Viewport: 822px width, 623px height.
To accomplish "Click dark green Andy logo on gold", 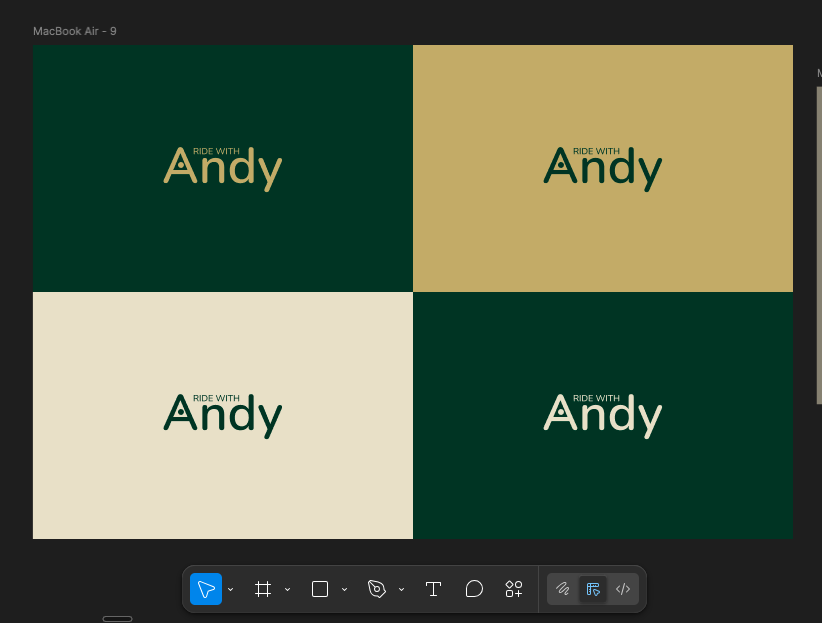I will (603, 169).
